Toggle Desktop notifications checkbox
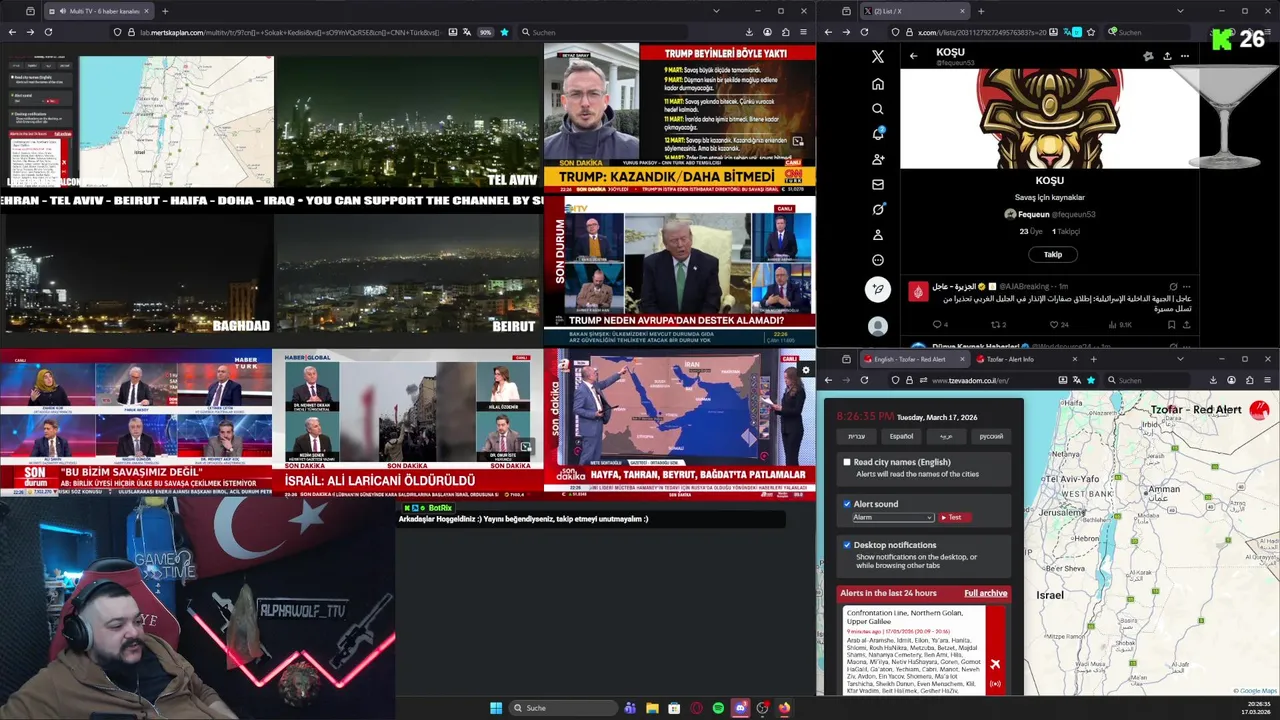 [x=847, y=545]
